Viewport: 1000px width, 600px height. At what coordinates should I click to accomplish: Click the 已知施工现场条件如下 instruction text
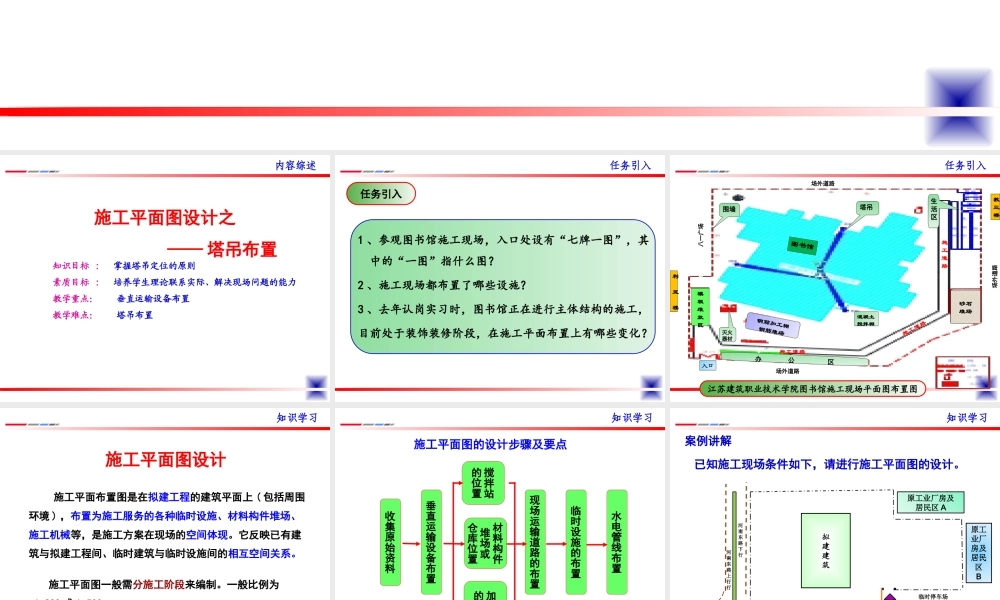(x=827, y=464)
